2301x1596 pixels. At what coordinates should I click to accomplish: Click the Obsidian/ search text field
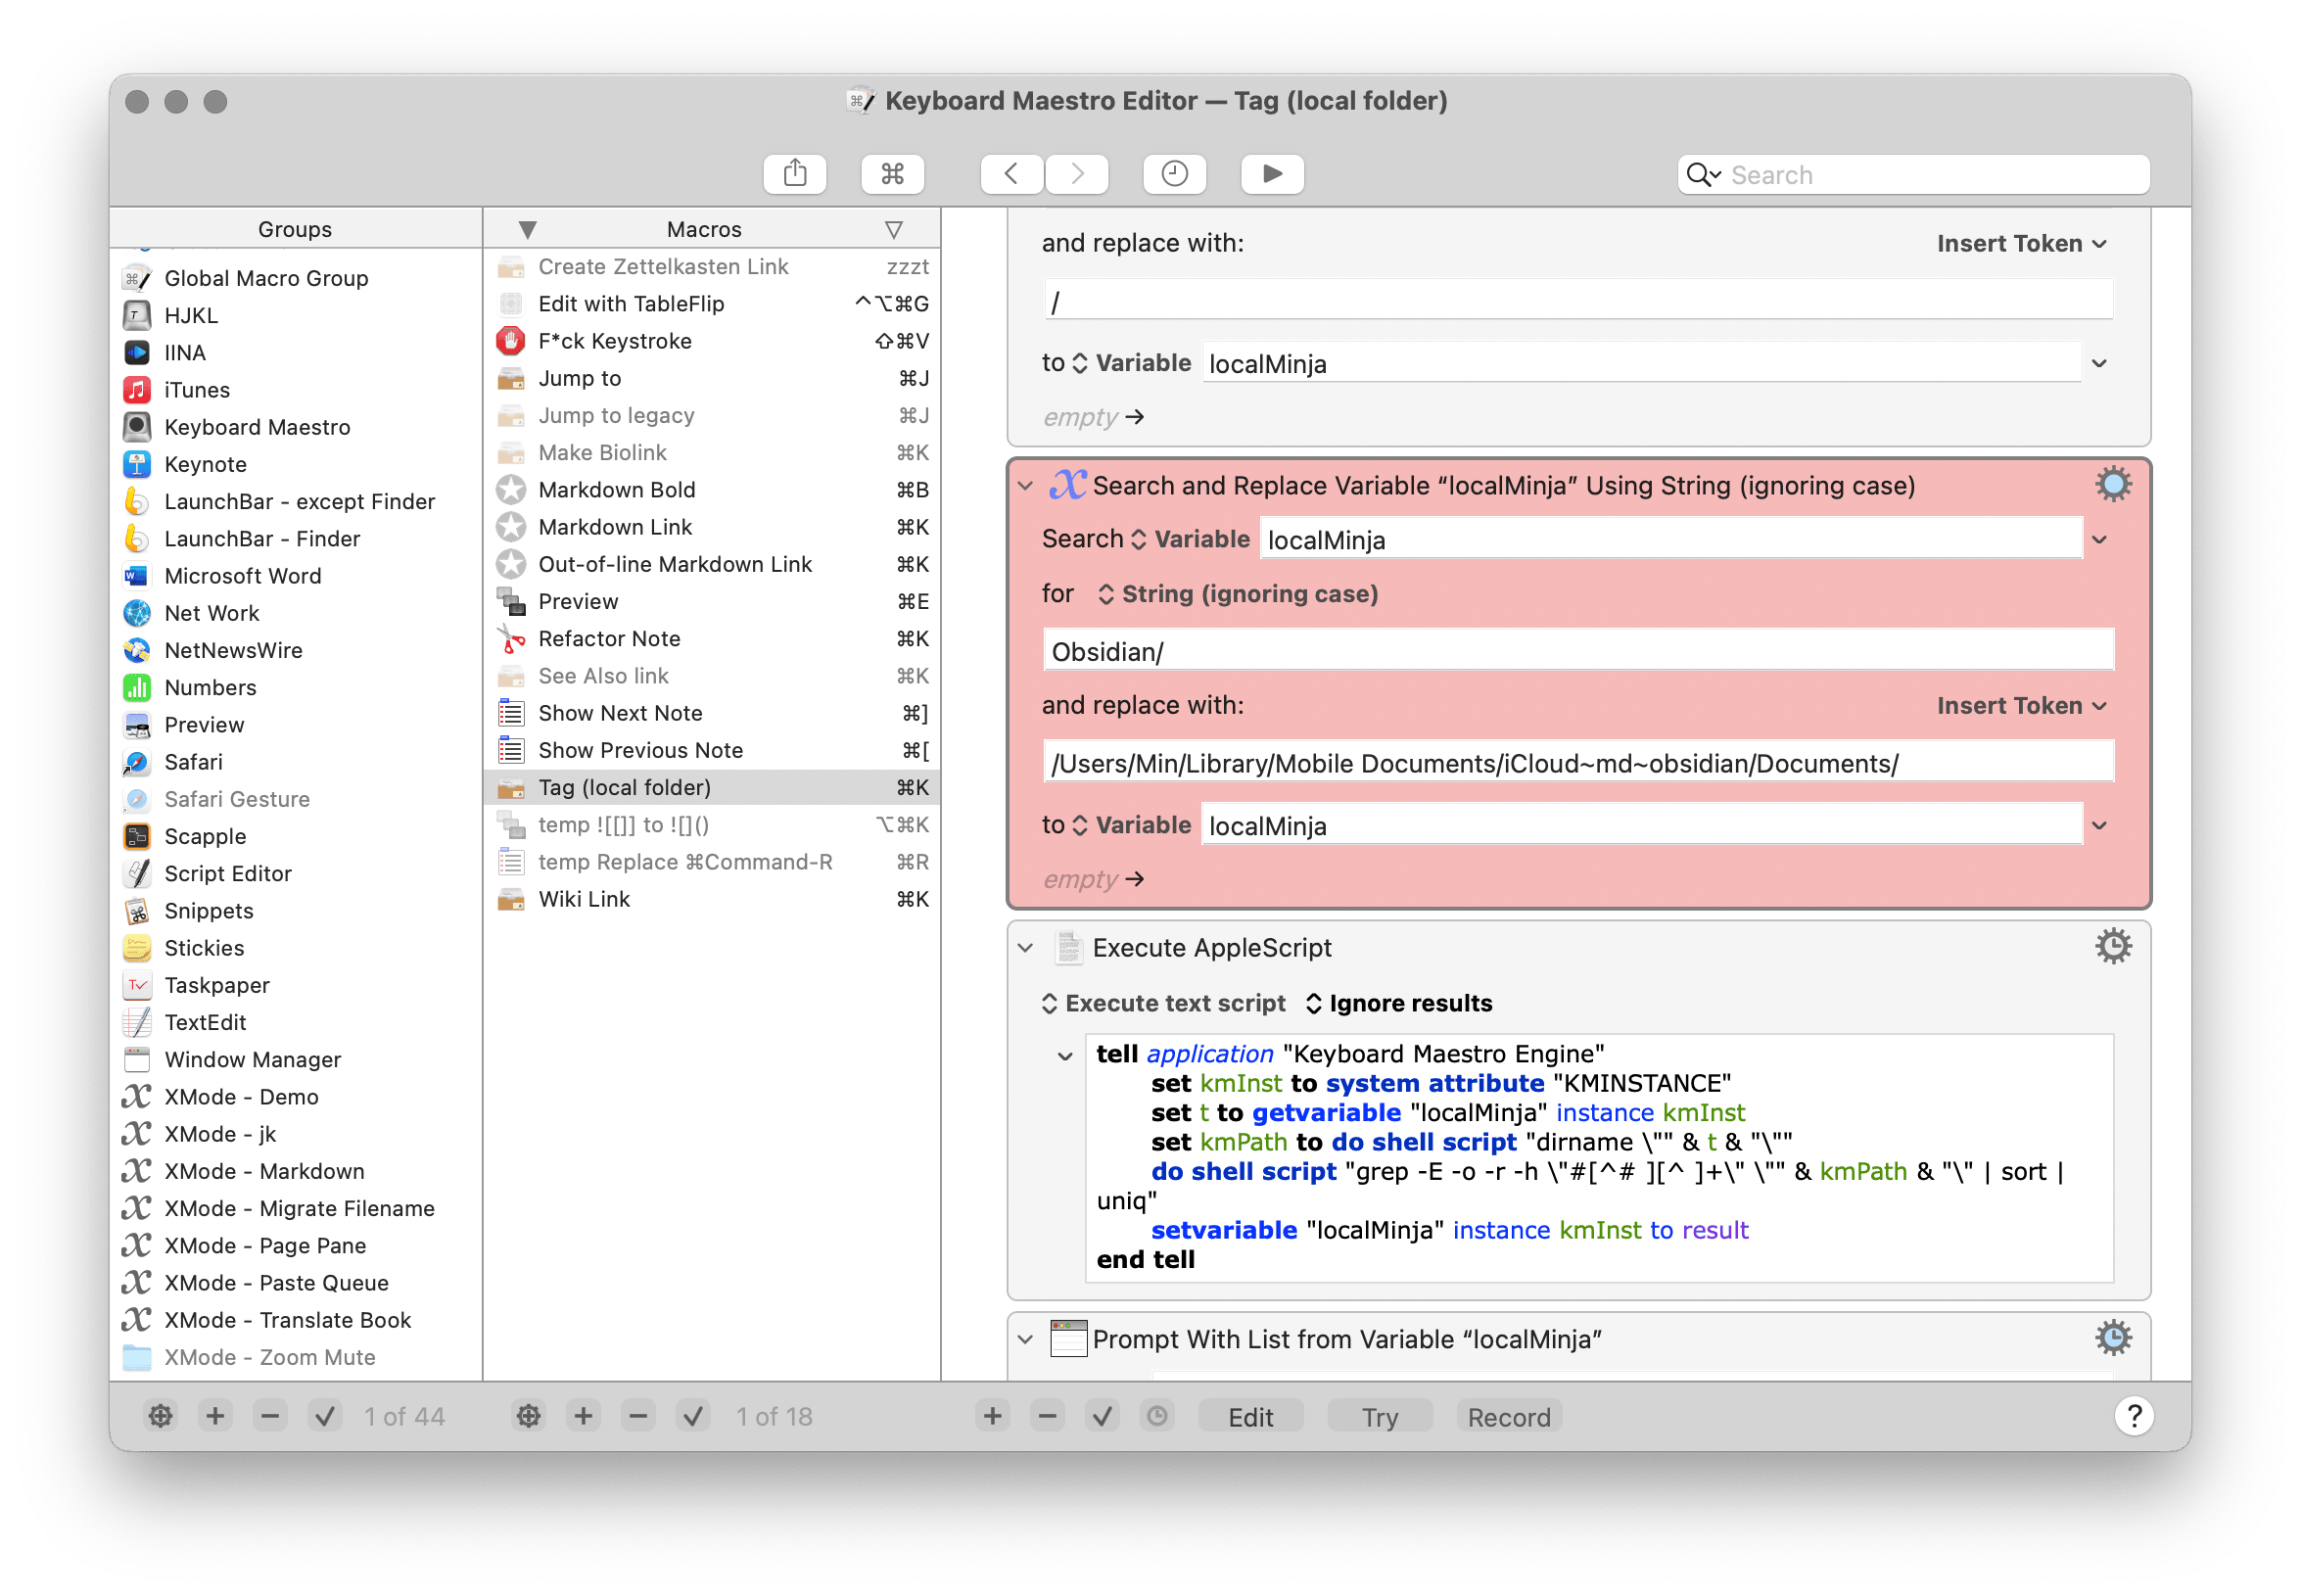click(x=1578, y=652)
